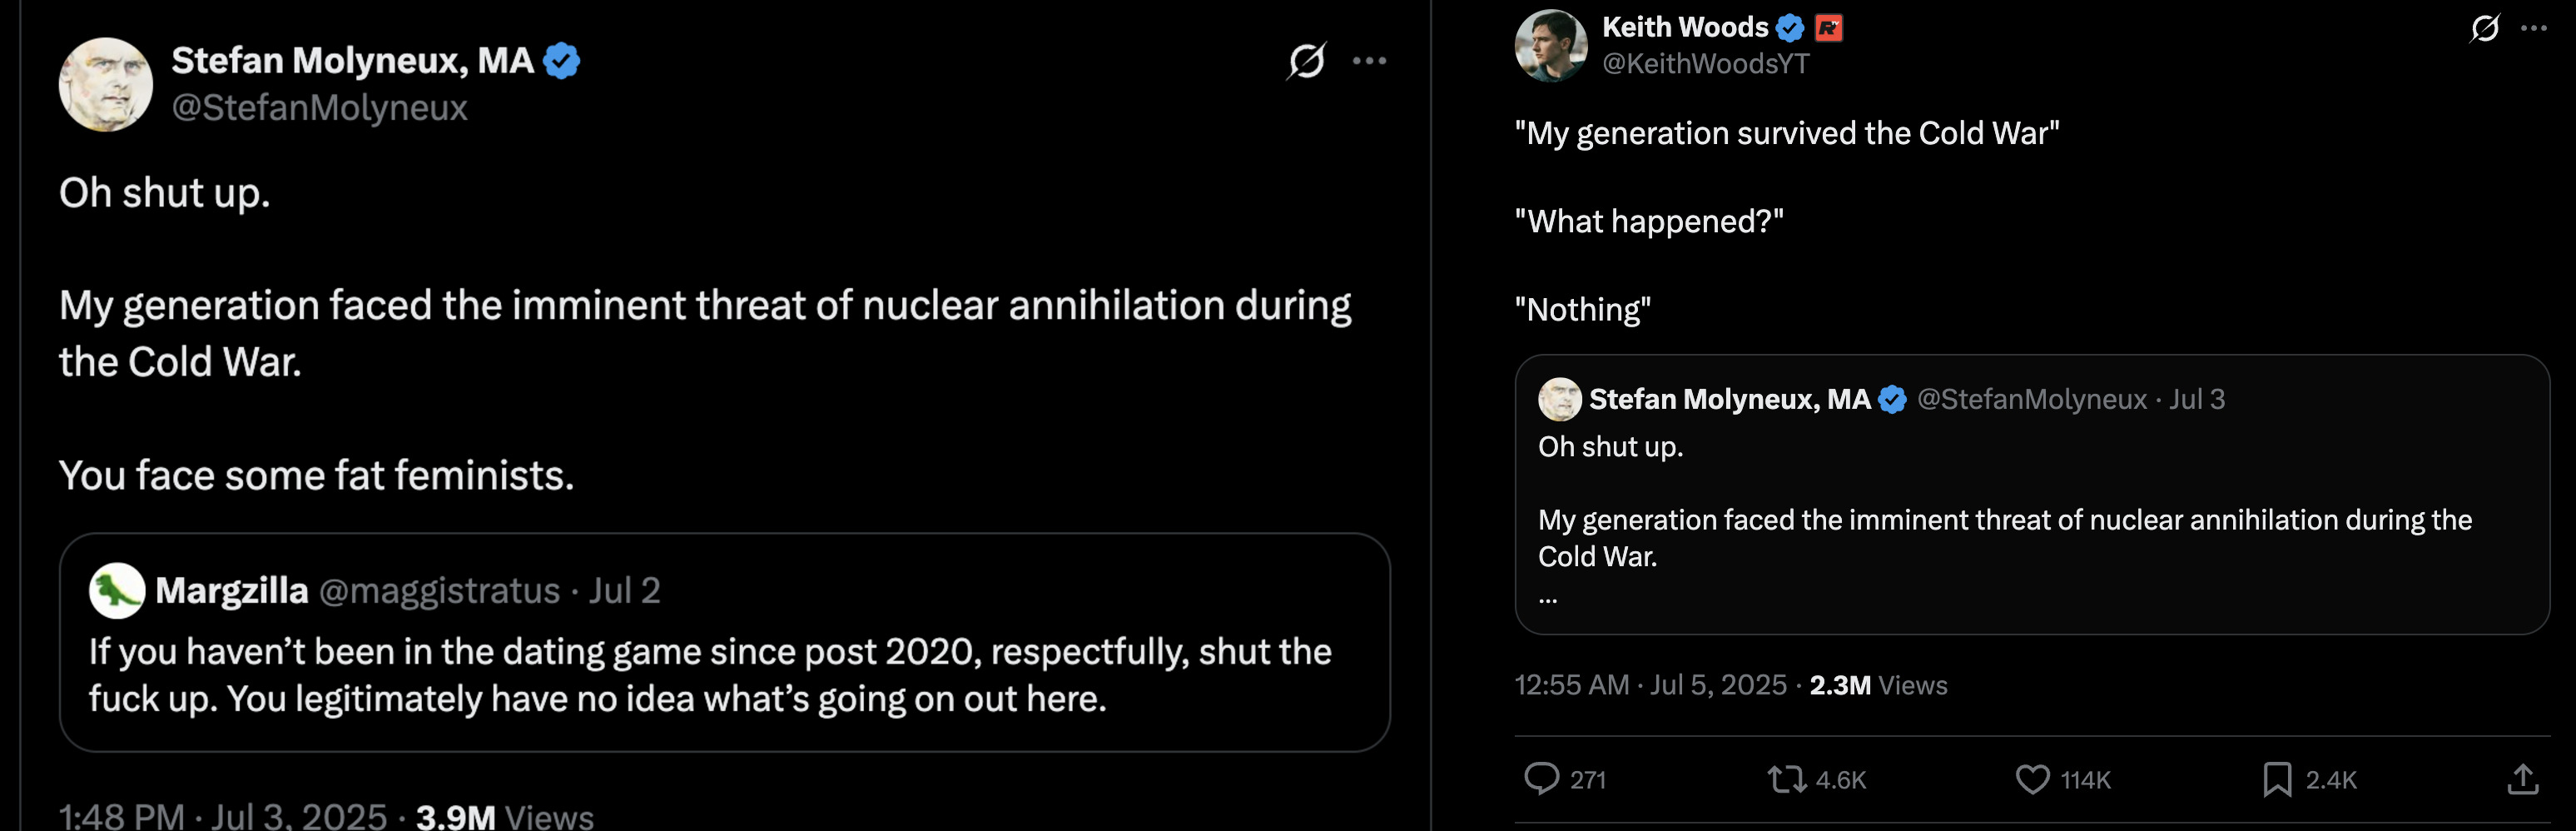The width and height of the screenshot is (2576, 831).
Task: Click the share icon on Keith's tweet
Action: [2523, 778]
